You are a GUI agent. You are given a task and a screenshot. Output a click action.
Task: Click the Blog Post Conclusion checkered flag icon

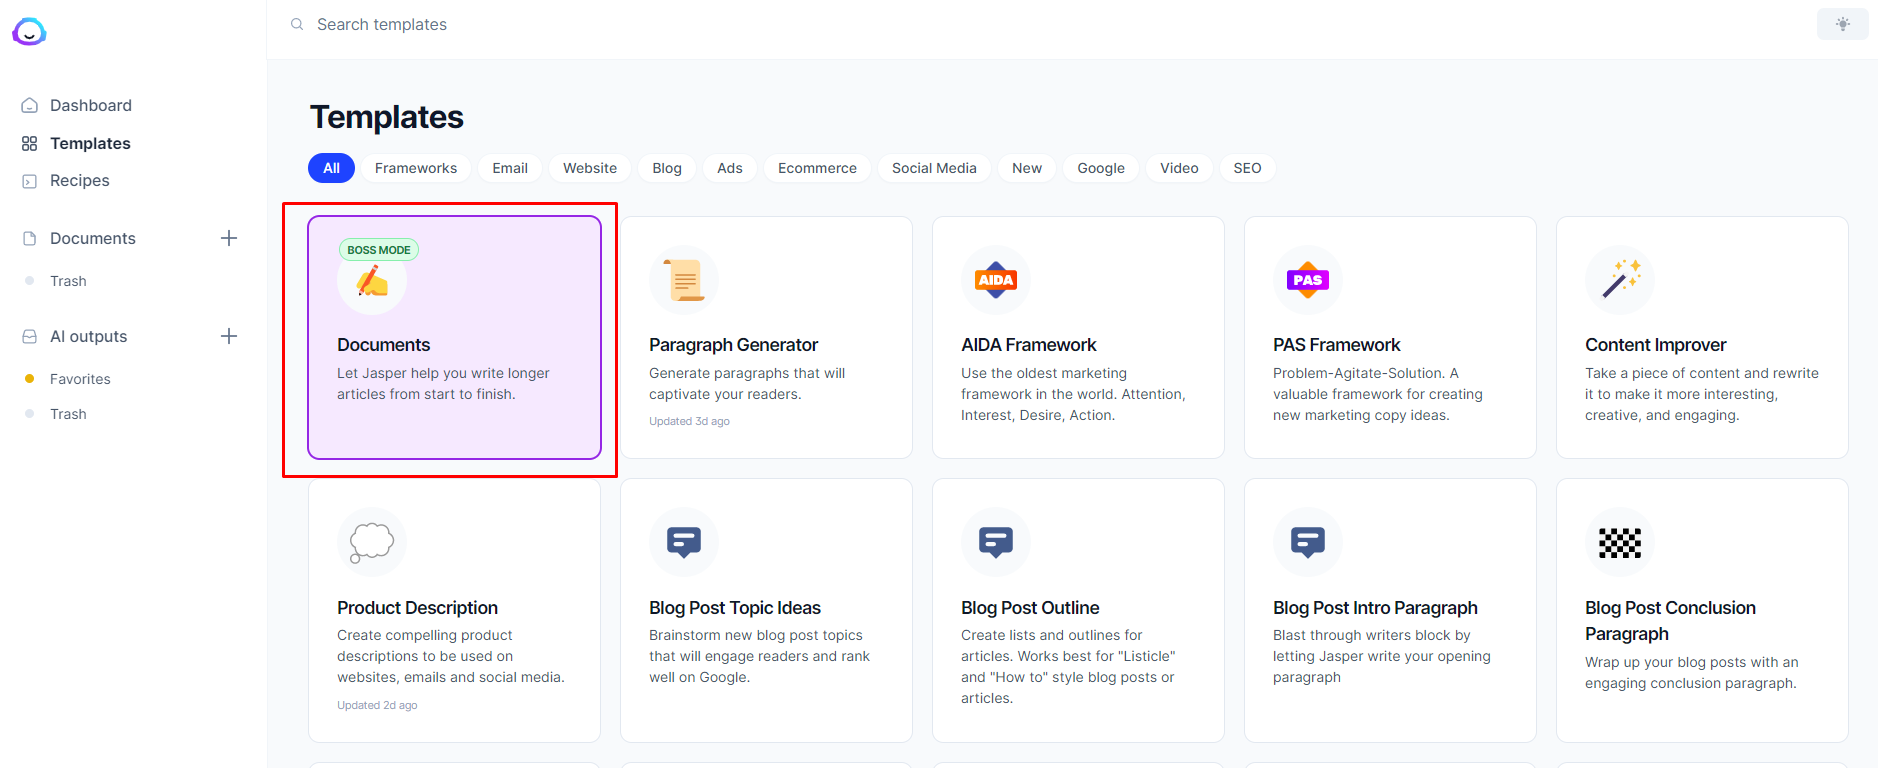click(x=1620, y=542)
